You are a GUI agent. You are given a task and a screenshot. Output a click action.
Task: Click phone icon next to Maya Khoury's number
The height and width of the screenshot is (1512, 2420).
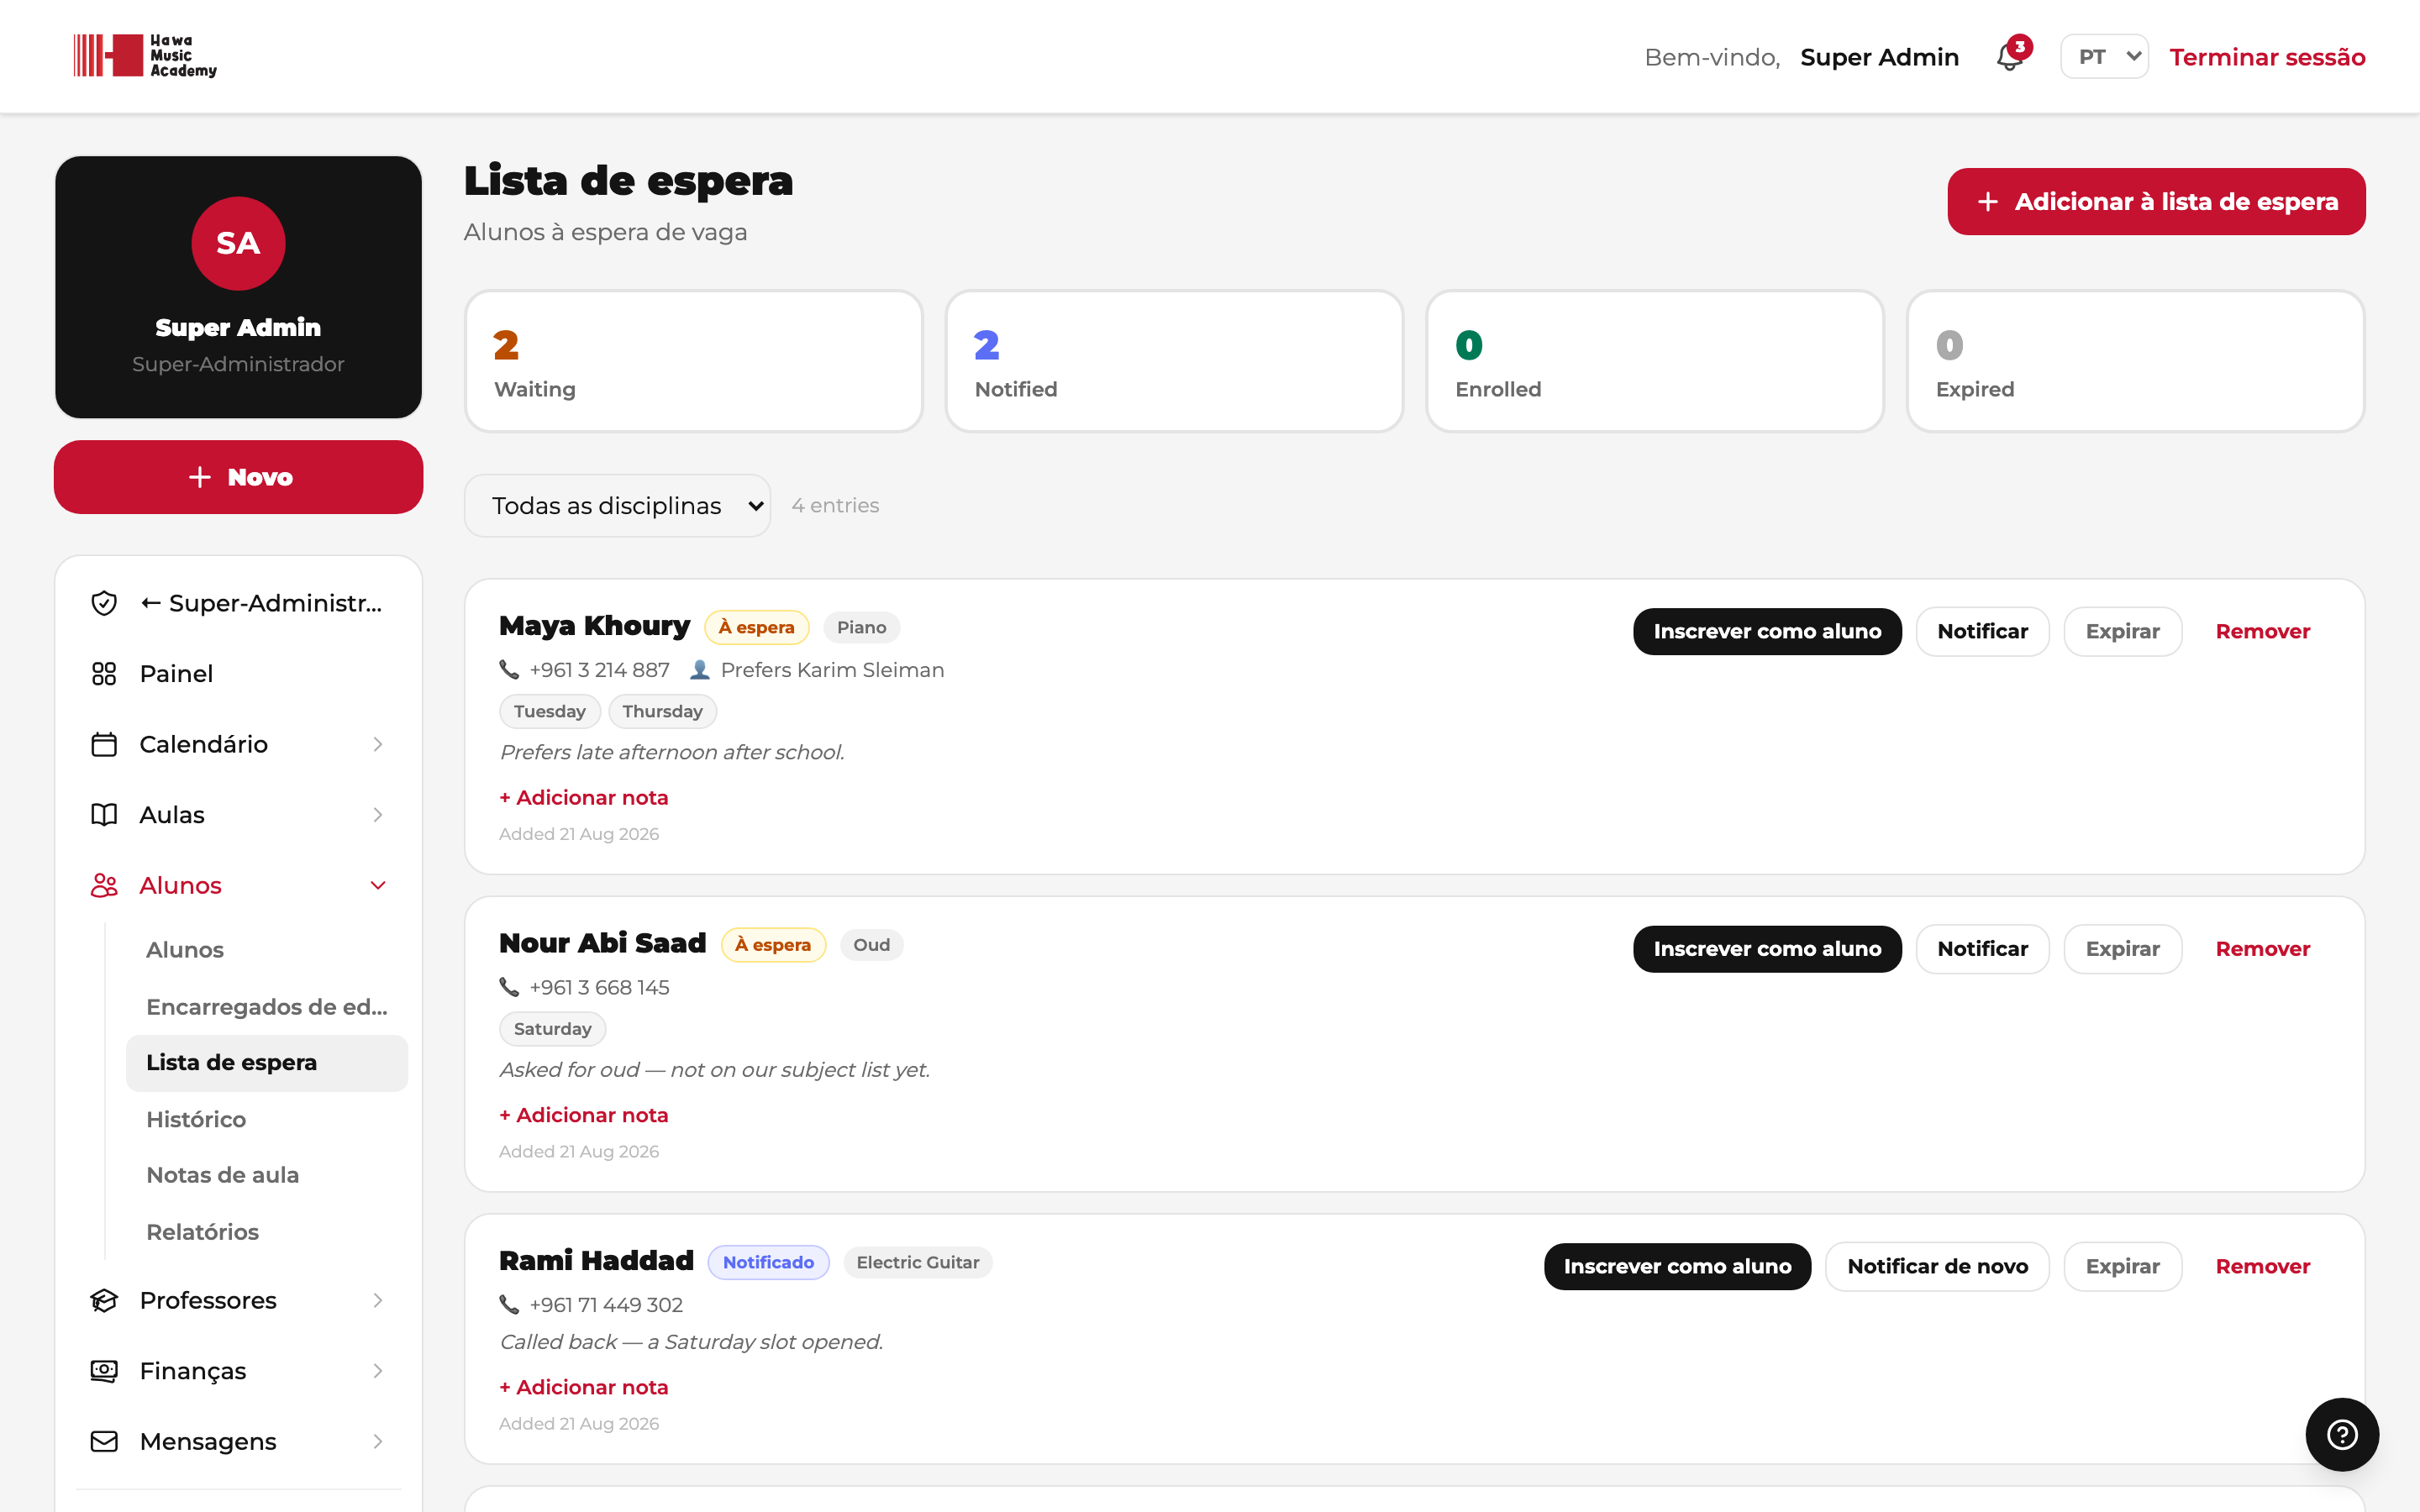(x=509, y=669)
